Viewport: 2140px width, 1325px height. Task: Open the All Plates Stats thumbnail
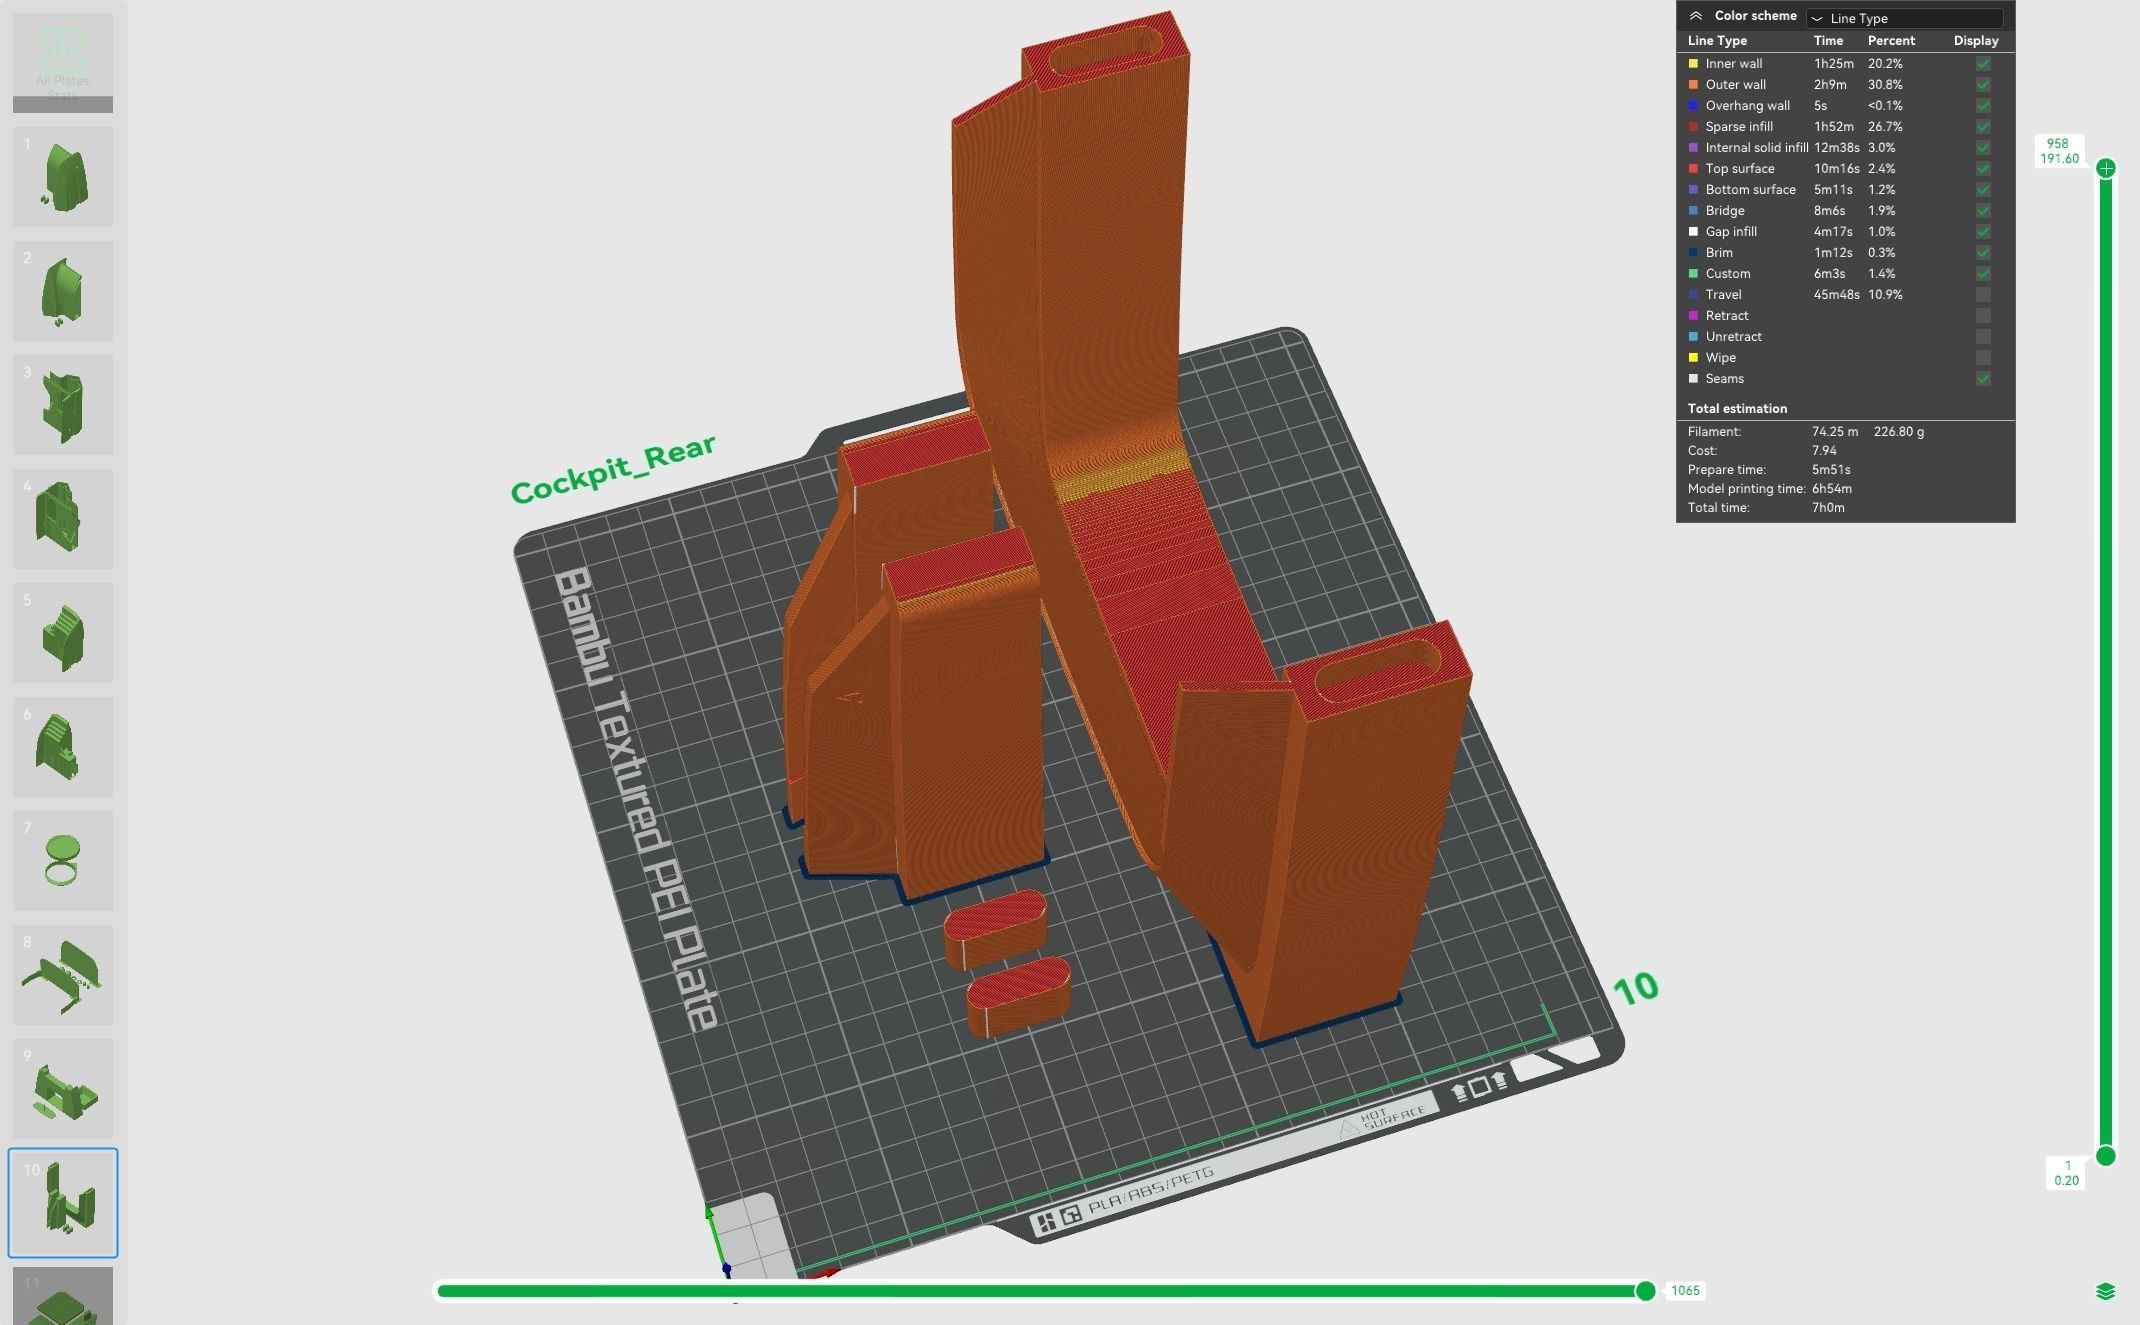pos(63,62)
